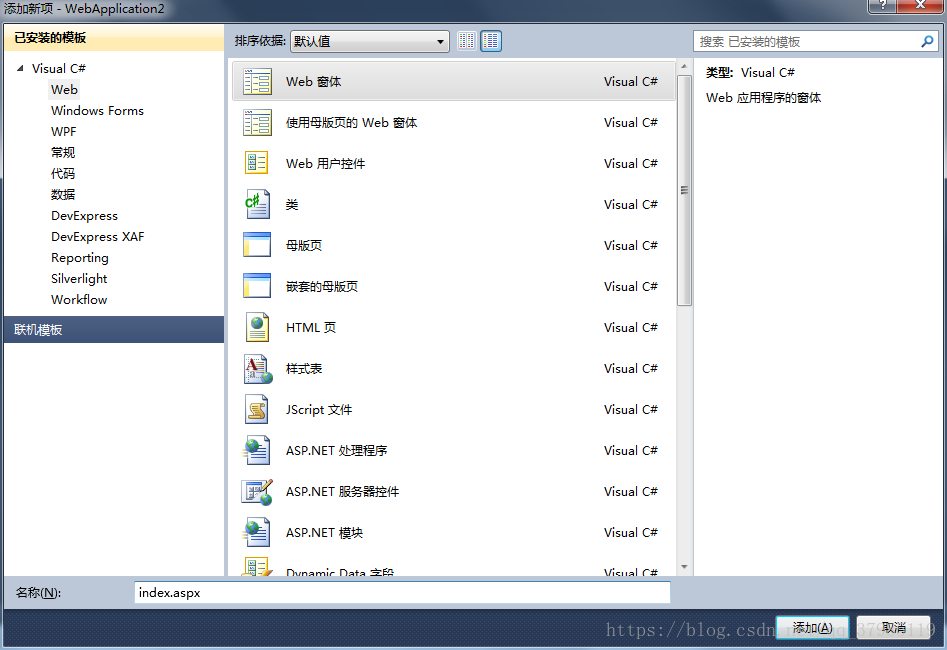947x650 pixels.
Task: Select Windows Forms category
Action: tap(97, 111)
